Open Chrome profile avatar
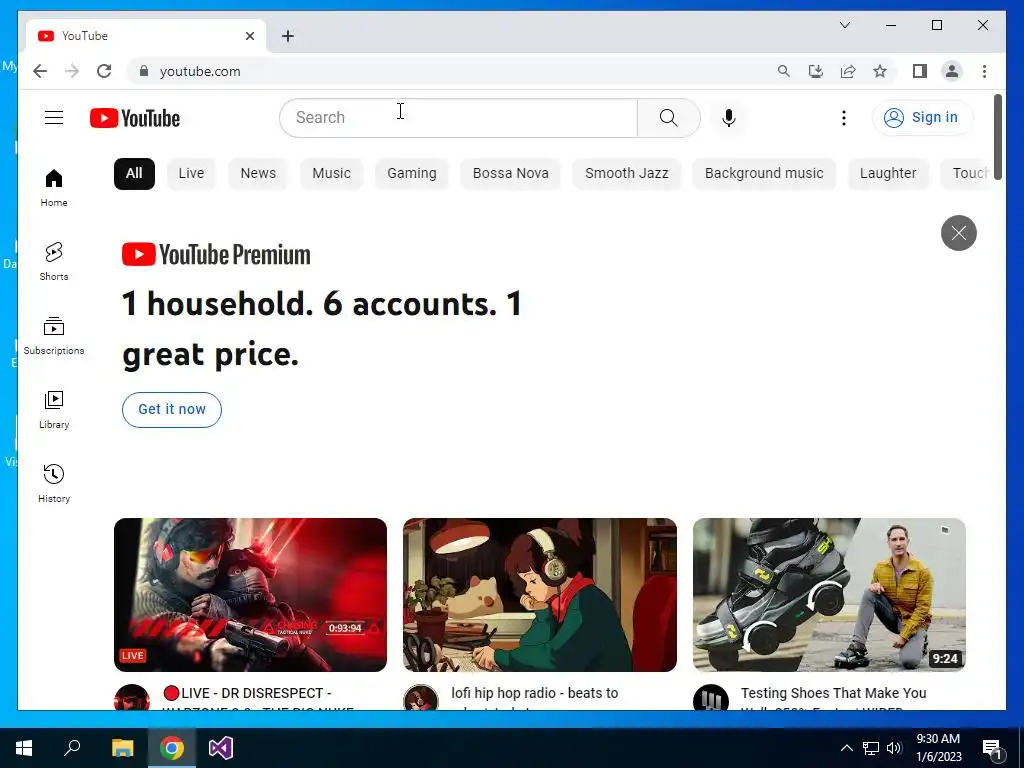Viewport: 1024px width, 768px height. click(952, 71)
